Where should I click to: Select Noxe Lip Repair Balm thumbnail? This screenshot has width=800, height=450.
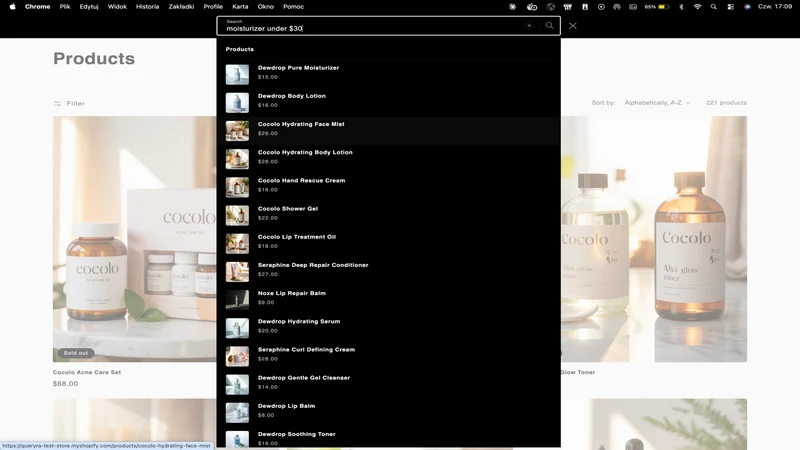point(237,299)
